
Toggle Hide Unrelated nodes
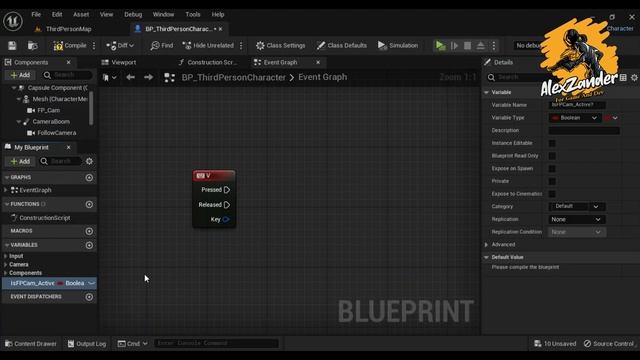click(x=208, y=45)
